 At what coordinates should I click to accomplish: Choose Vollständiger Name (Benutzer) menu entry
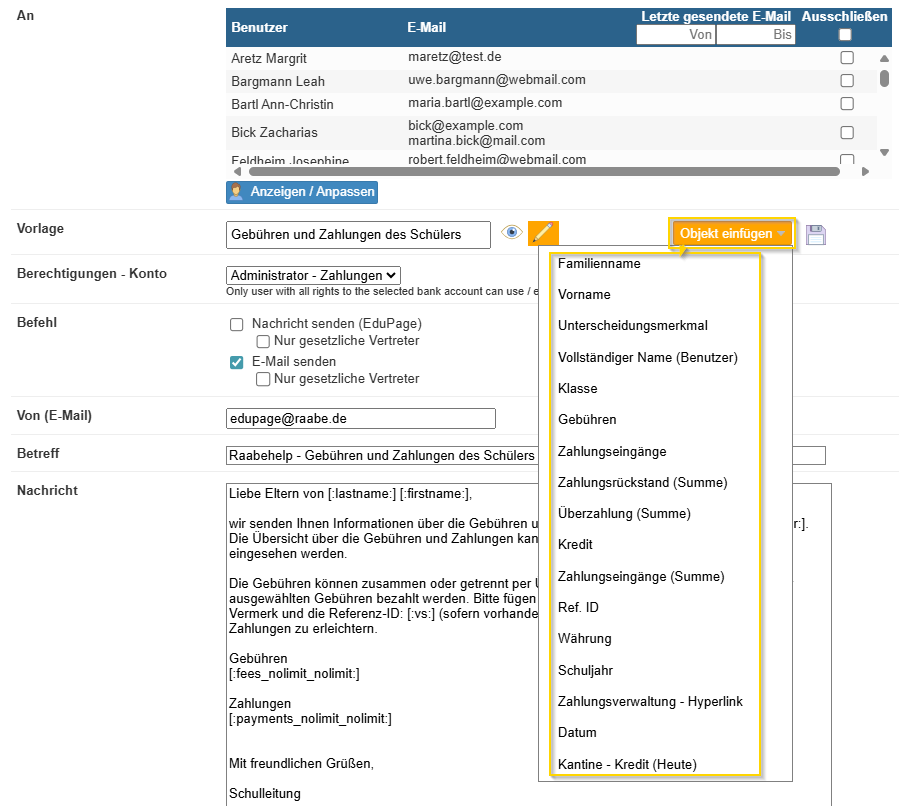click(647, 358)
